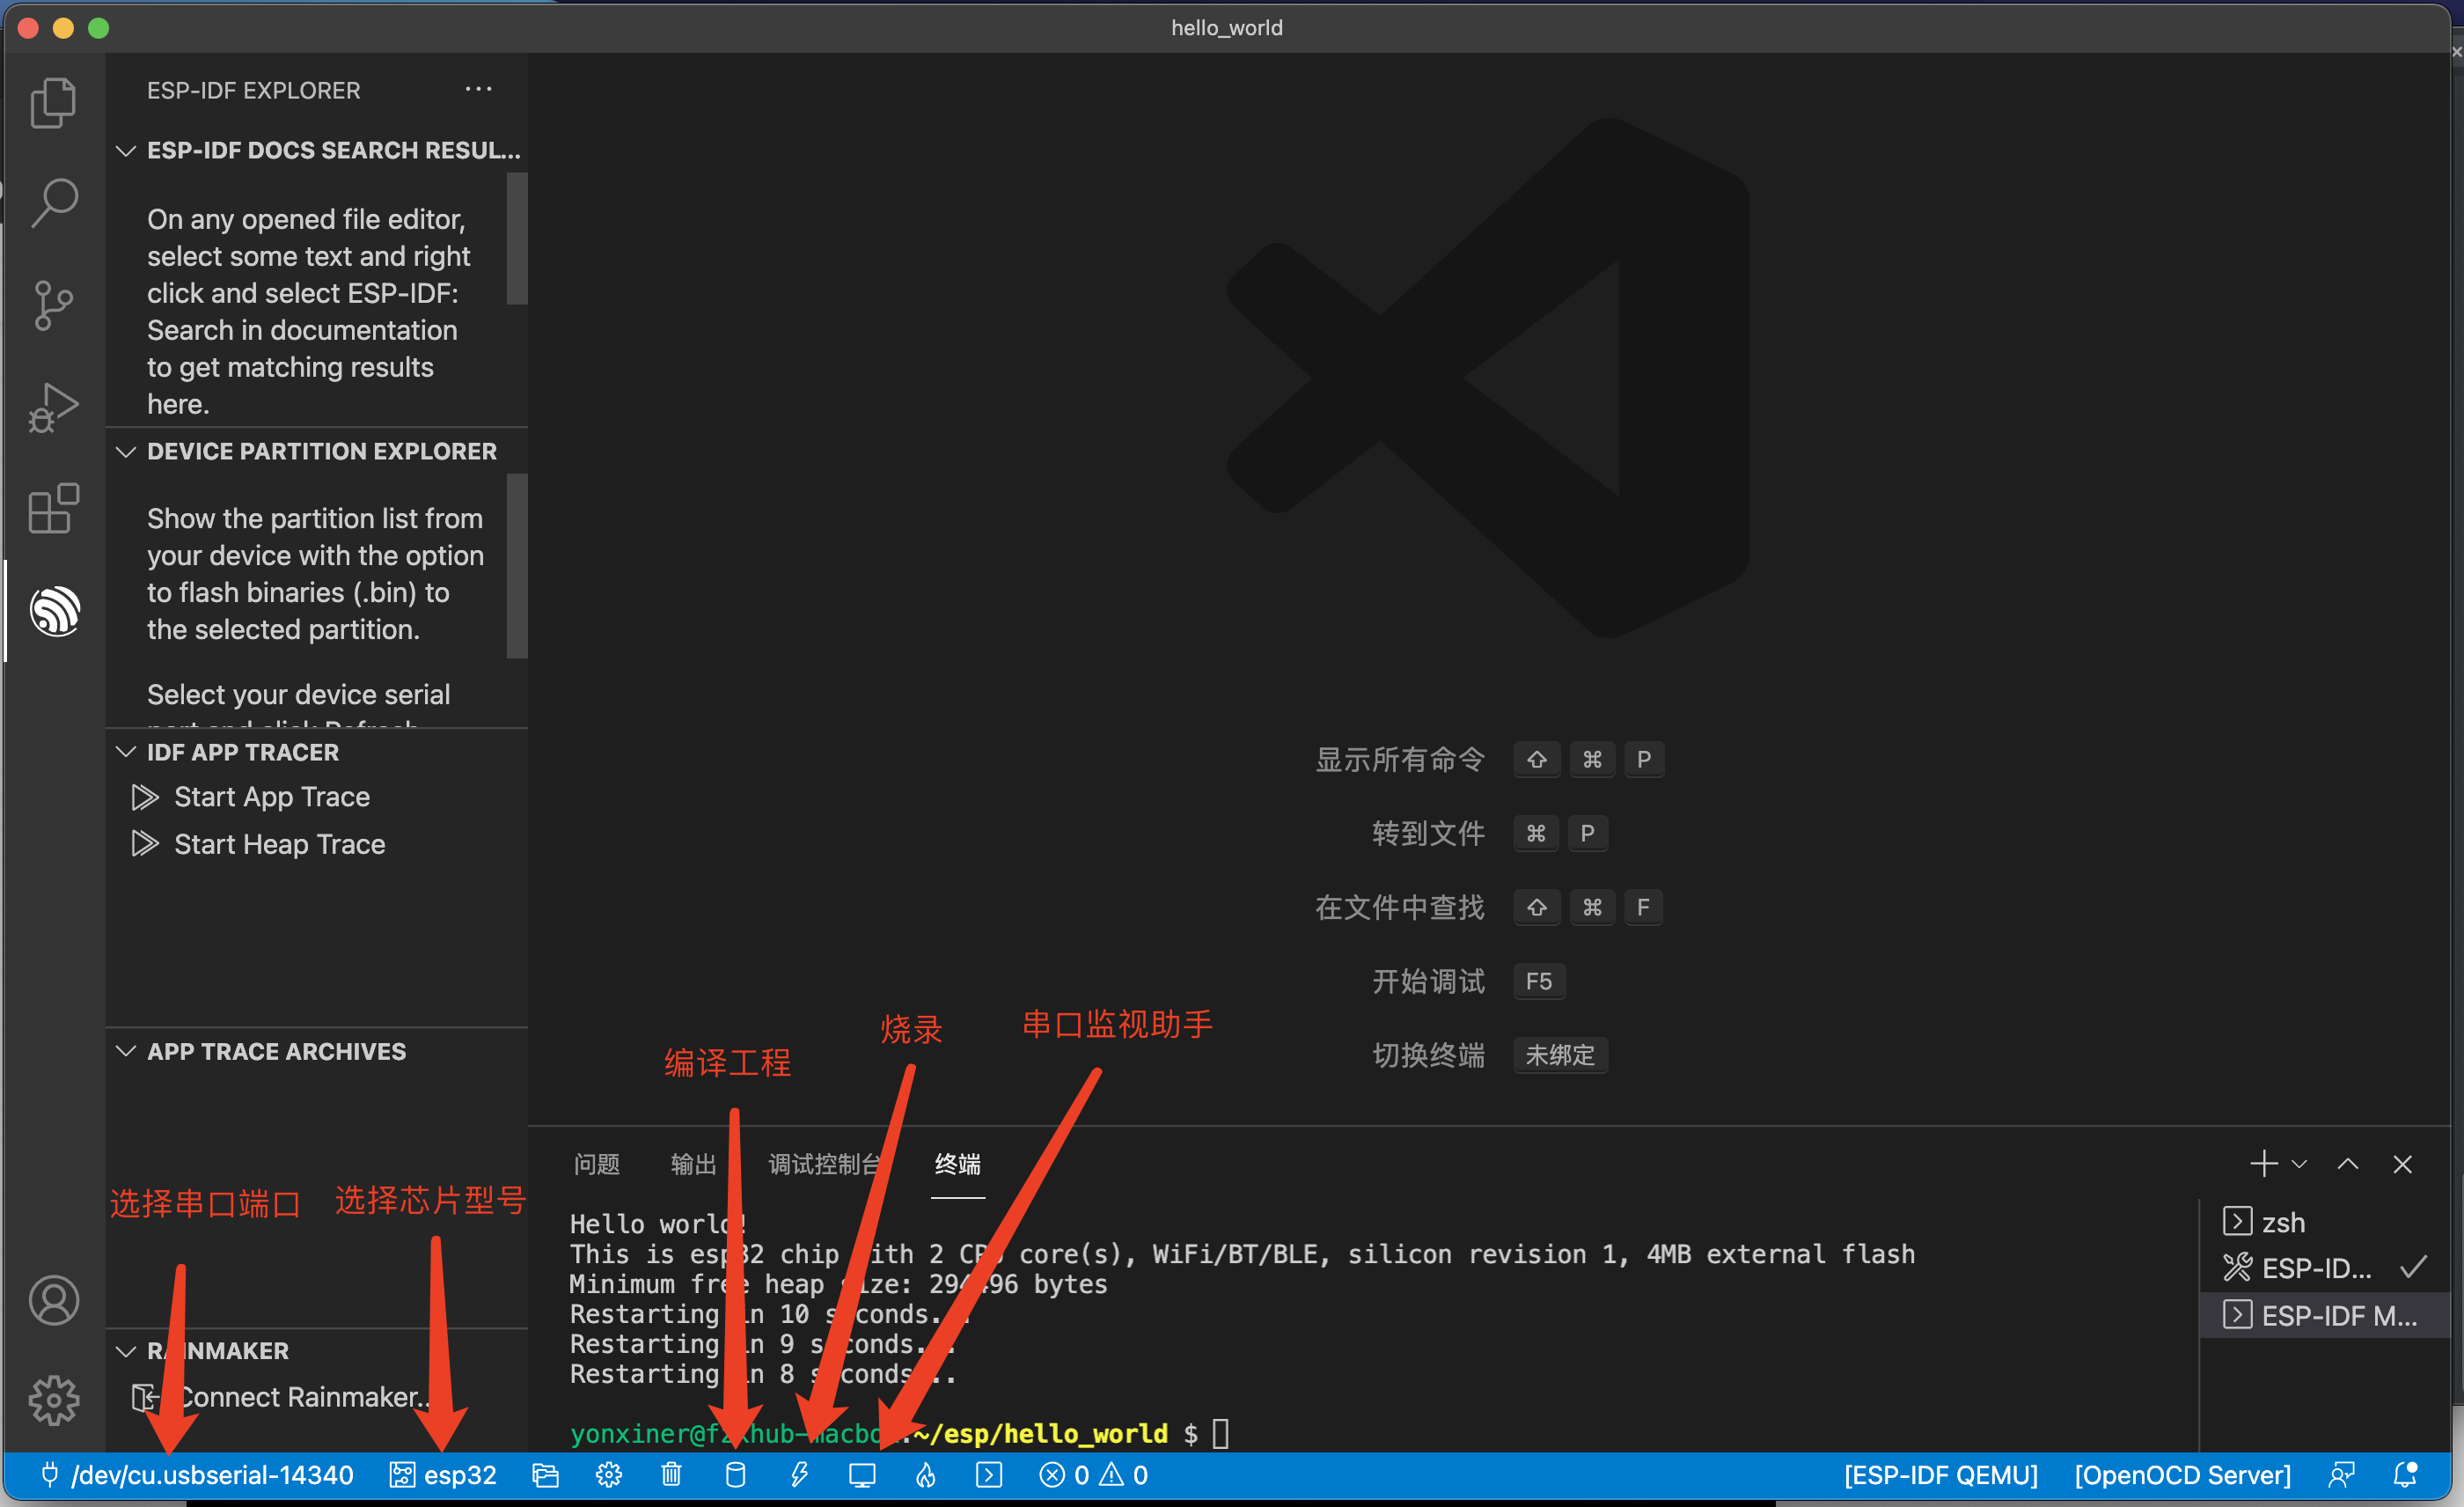Click the terminal prompt input area
The image size is (2464, 1507).
tap(1220, 1433)
